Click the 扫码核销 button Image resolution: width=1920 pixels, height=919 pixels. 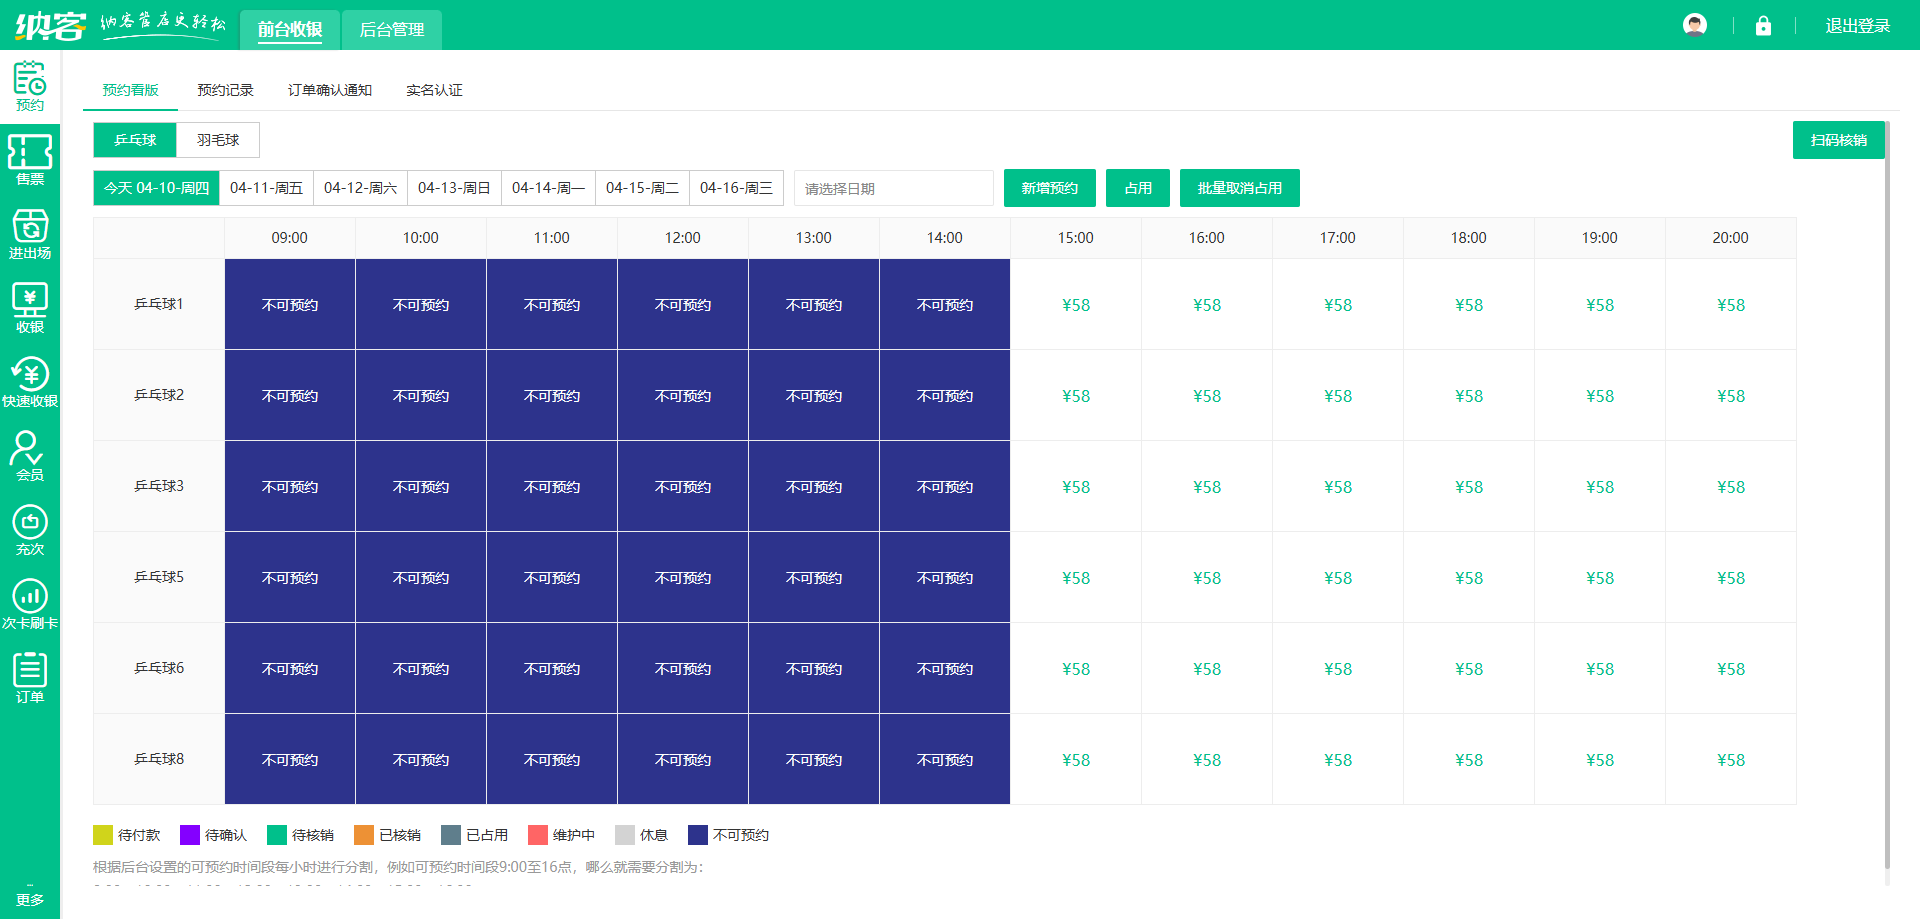pyautogui.click(x=1839, y=140)
